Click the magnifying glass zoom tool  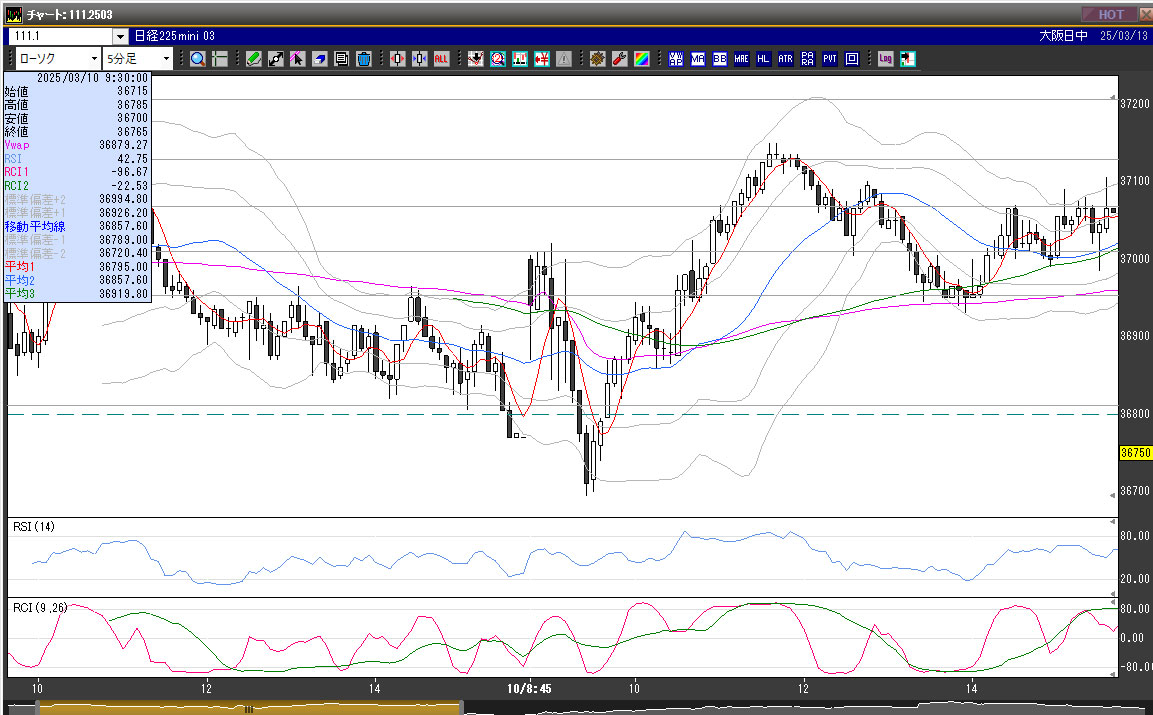tap(197, 59)
